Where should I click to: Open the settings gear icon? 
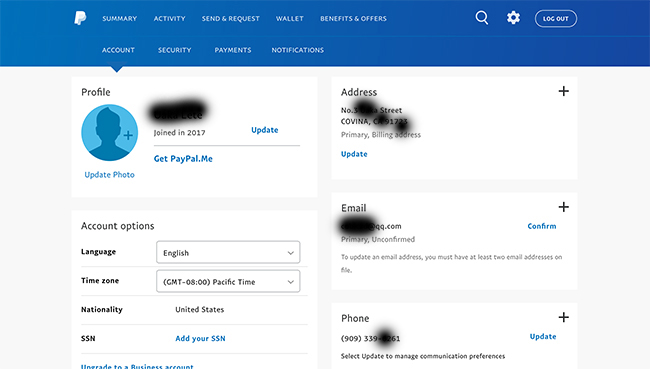click(x=513, y=18)
